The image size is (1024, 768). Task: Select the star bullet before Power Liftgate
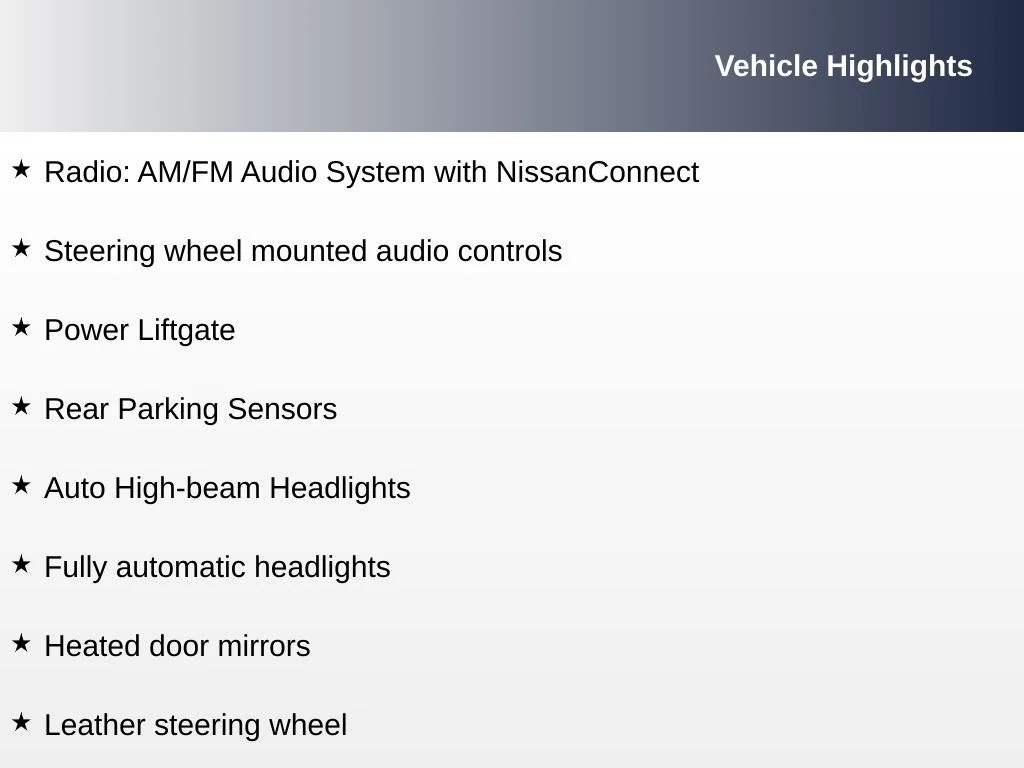pyautogui.click(x=21, y=327)
